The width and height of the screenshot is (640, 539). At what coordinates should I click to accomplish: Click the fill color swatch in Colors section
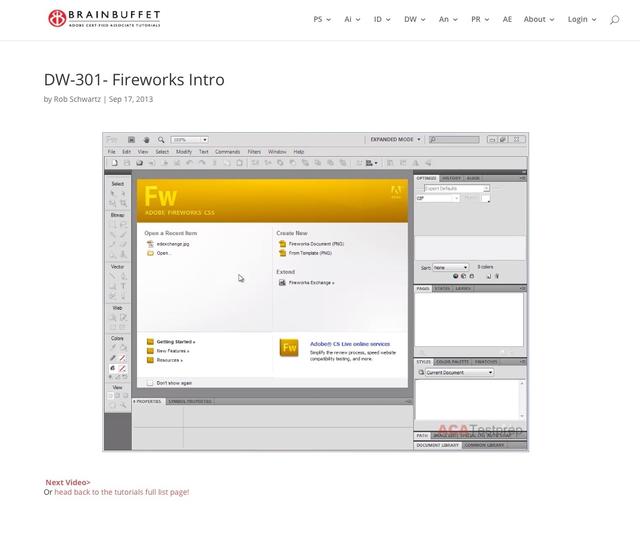pyautogui.click(x=122, y=368)
